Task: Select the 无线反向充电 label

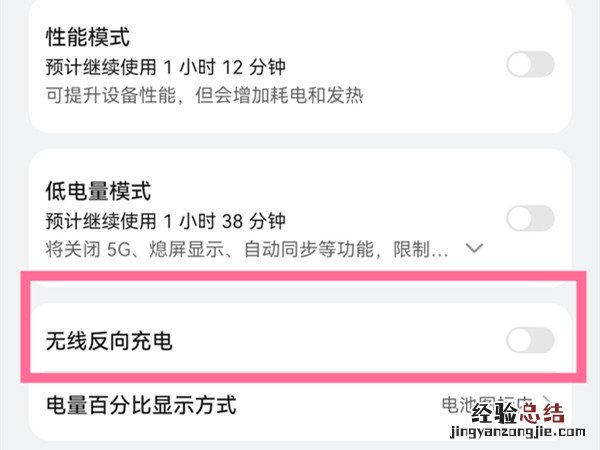Action: [x=110, y=341]
